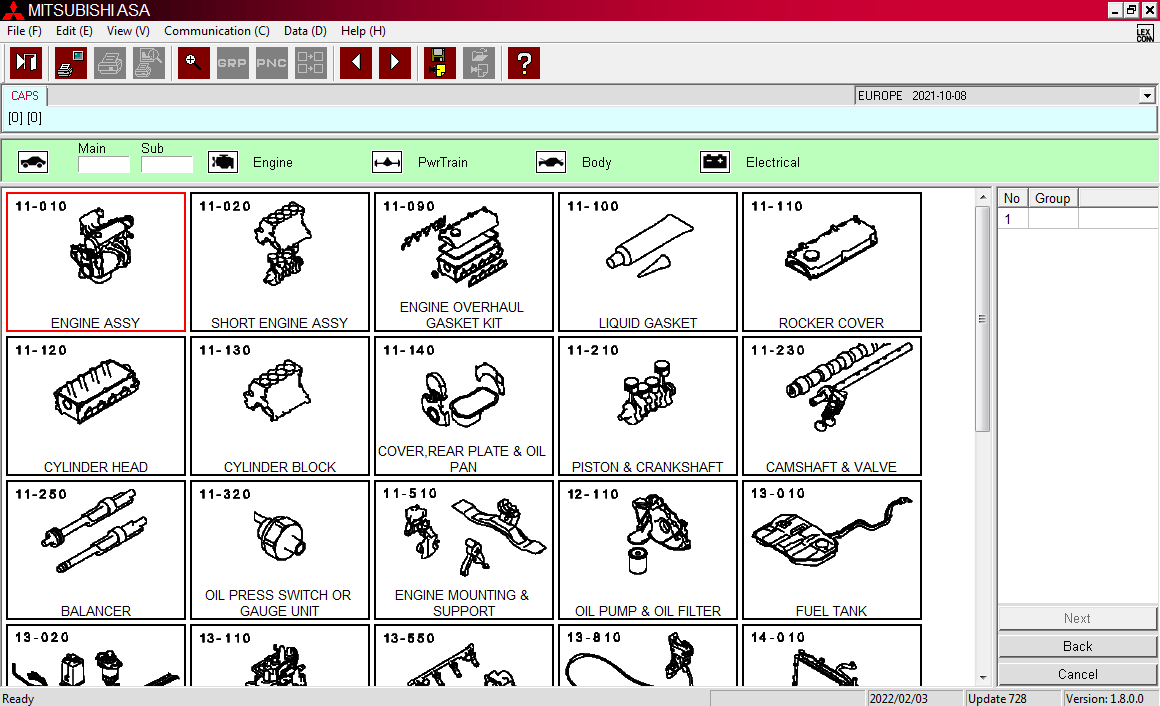Open the 11-110 ROCKER COVER group

[832, 262]
